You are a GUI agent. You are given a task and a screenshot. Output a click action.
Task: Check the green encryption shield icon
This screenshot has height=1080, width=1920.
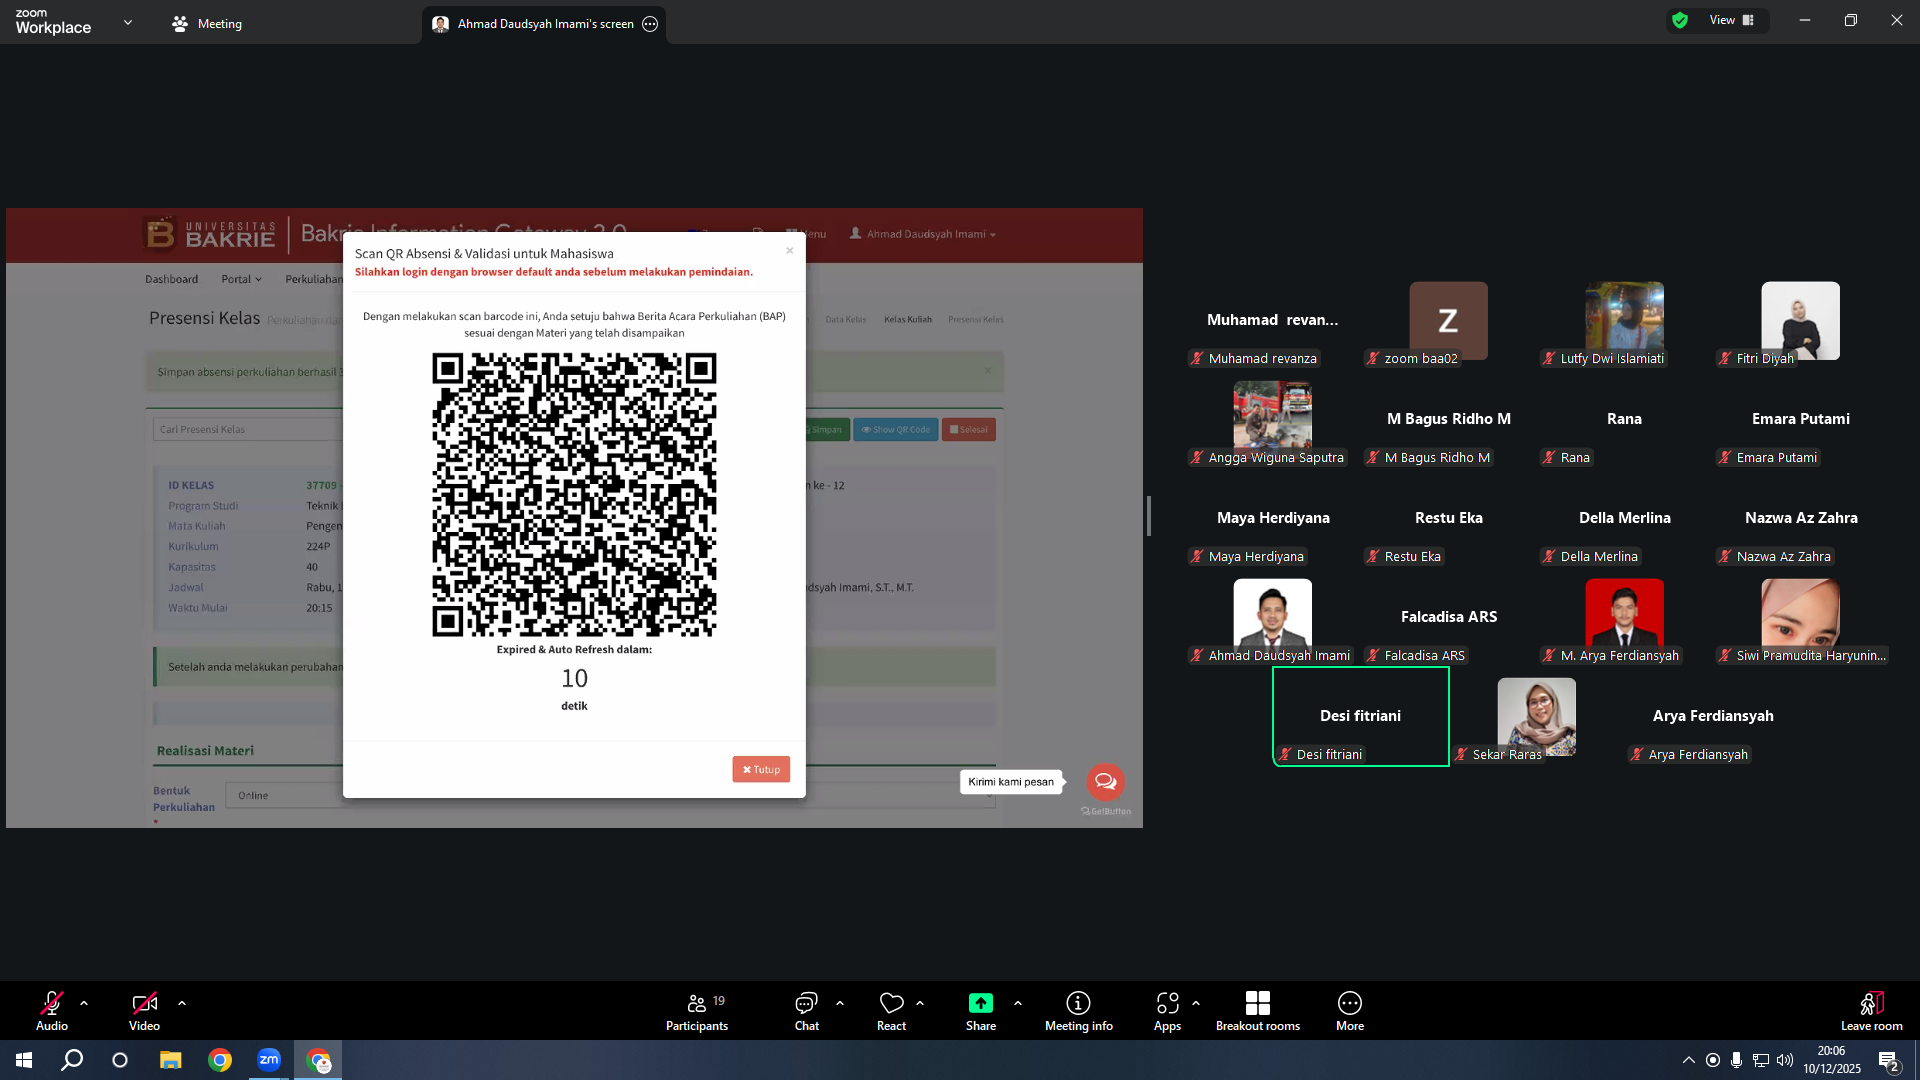tap(1680, 20)
